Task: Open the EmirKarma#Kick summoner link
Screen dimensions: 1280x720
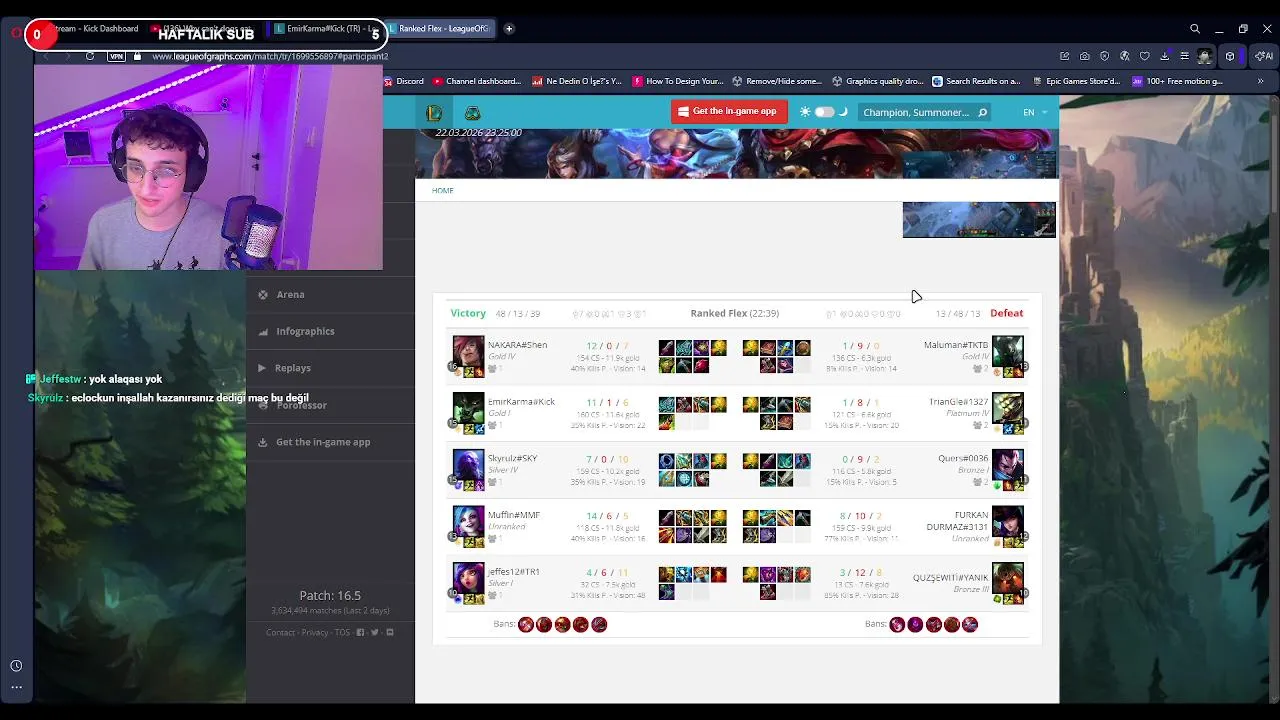Action: tap(521, 402)
